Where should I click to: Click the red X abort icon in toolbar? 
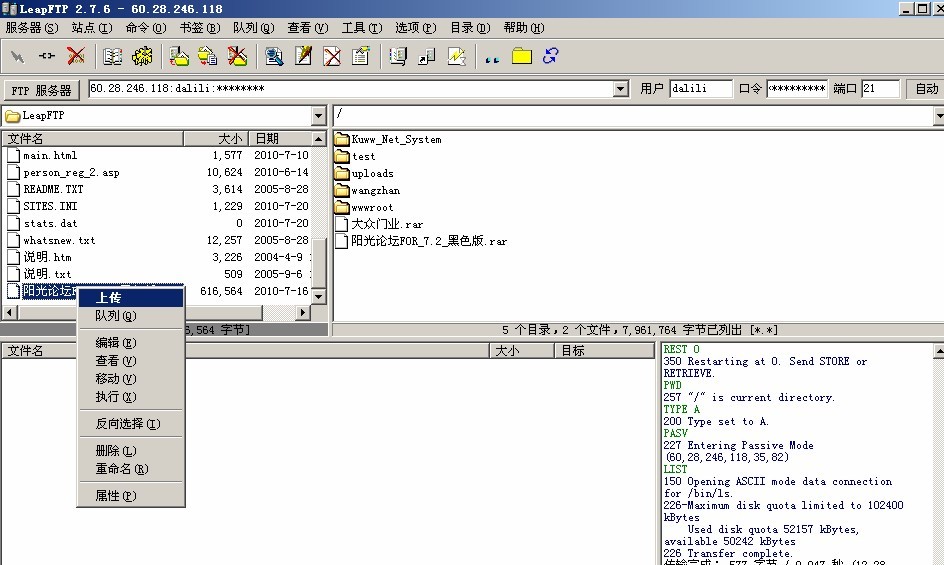pos(76,56)
